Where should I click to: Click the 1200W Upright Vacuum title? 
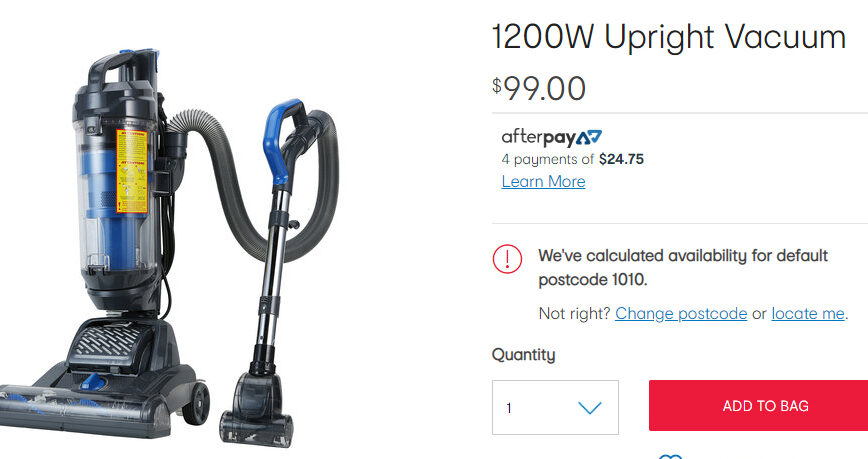669,37
